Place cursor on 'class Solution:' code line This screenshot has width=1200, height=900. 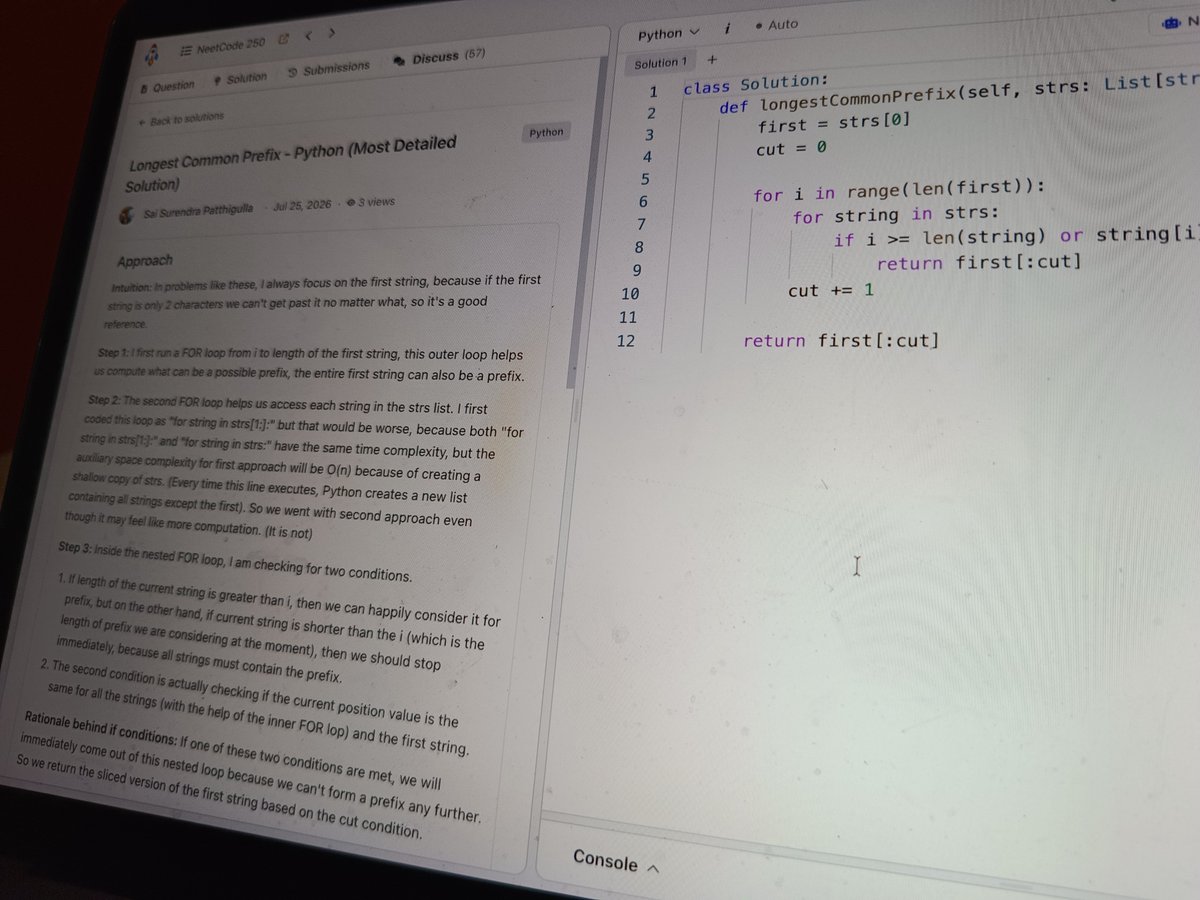(756, 86)
